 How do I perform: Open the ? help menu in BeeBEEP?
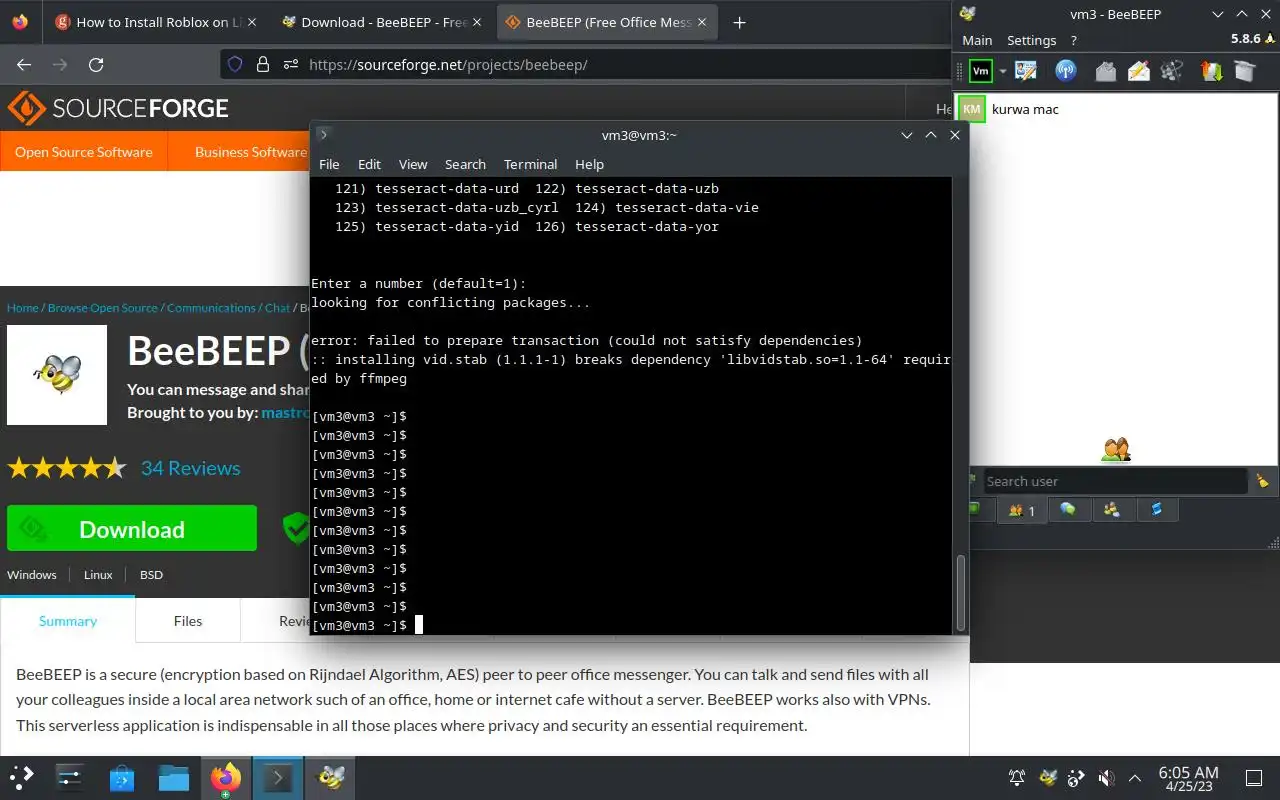1073,40
